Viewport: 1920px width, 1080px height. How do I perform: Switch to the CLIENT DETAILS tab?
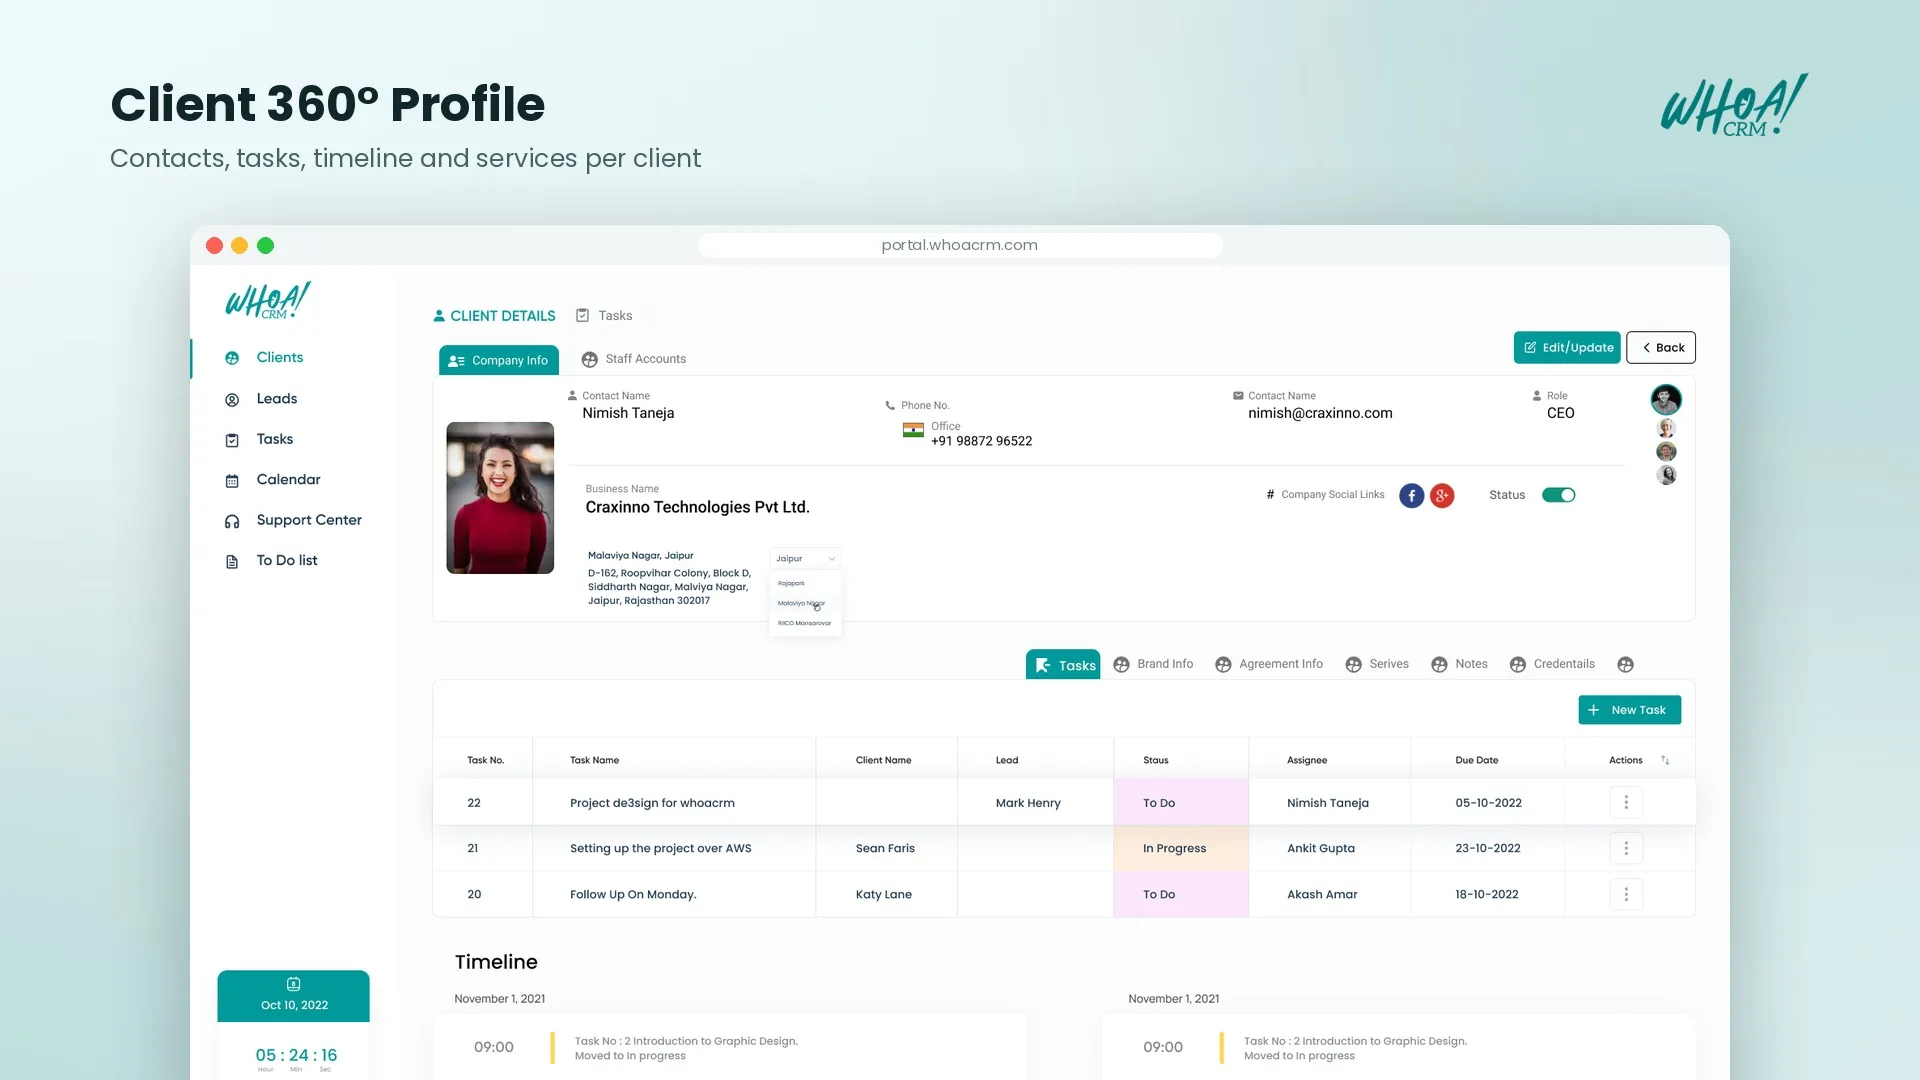[494, 316]
